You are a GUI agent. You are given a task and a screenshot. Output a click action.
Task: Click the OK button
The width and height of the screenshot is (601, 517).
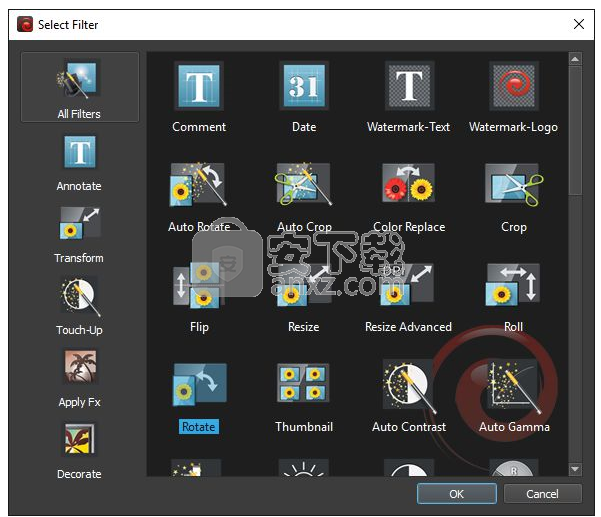pos(456,493)
